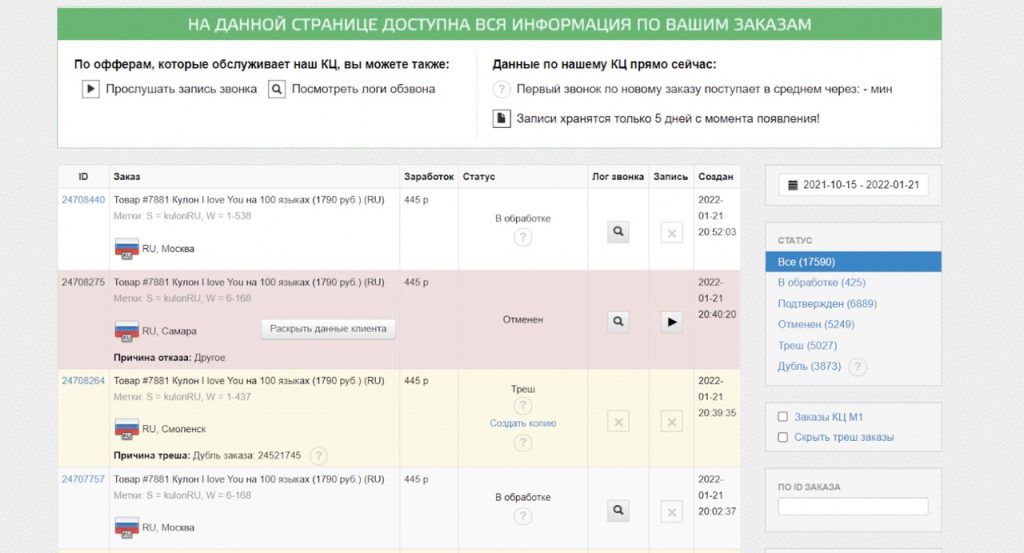Click the question mark before 'Первый звонок по новому заказу'
The image size is (1024, 553).
pyautogui.click(x=501, y=89)
